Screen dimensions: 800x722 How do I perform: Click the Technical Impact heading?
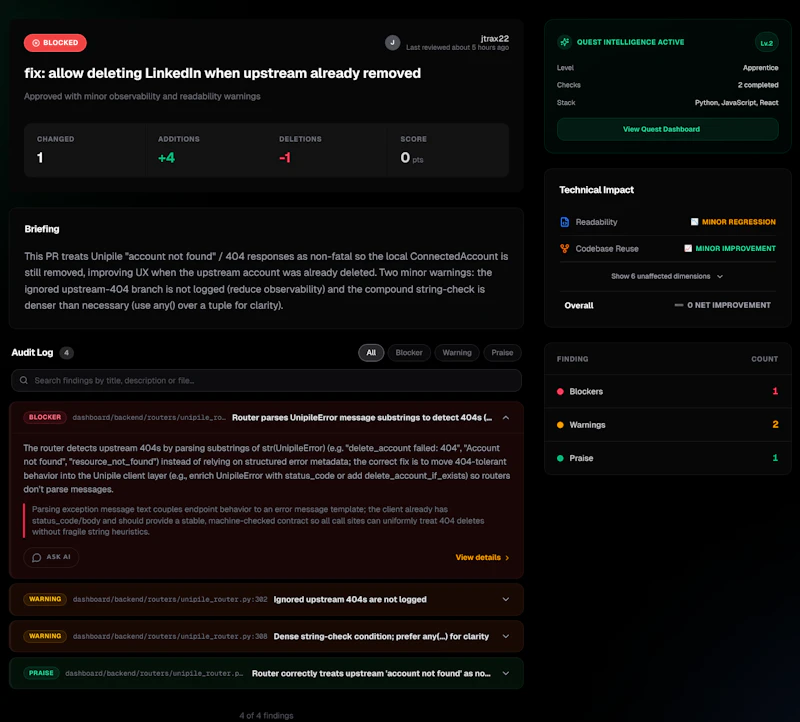point(596,190)
